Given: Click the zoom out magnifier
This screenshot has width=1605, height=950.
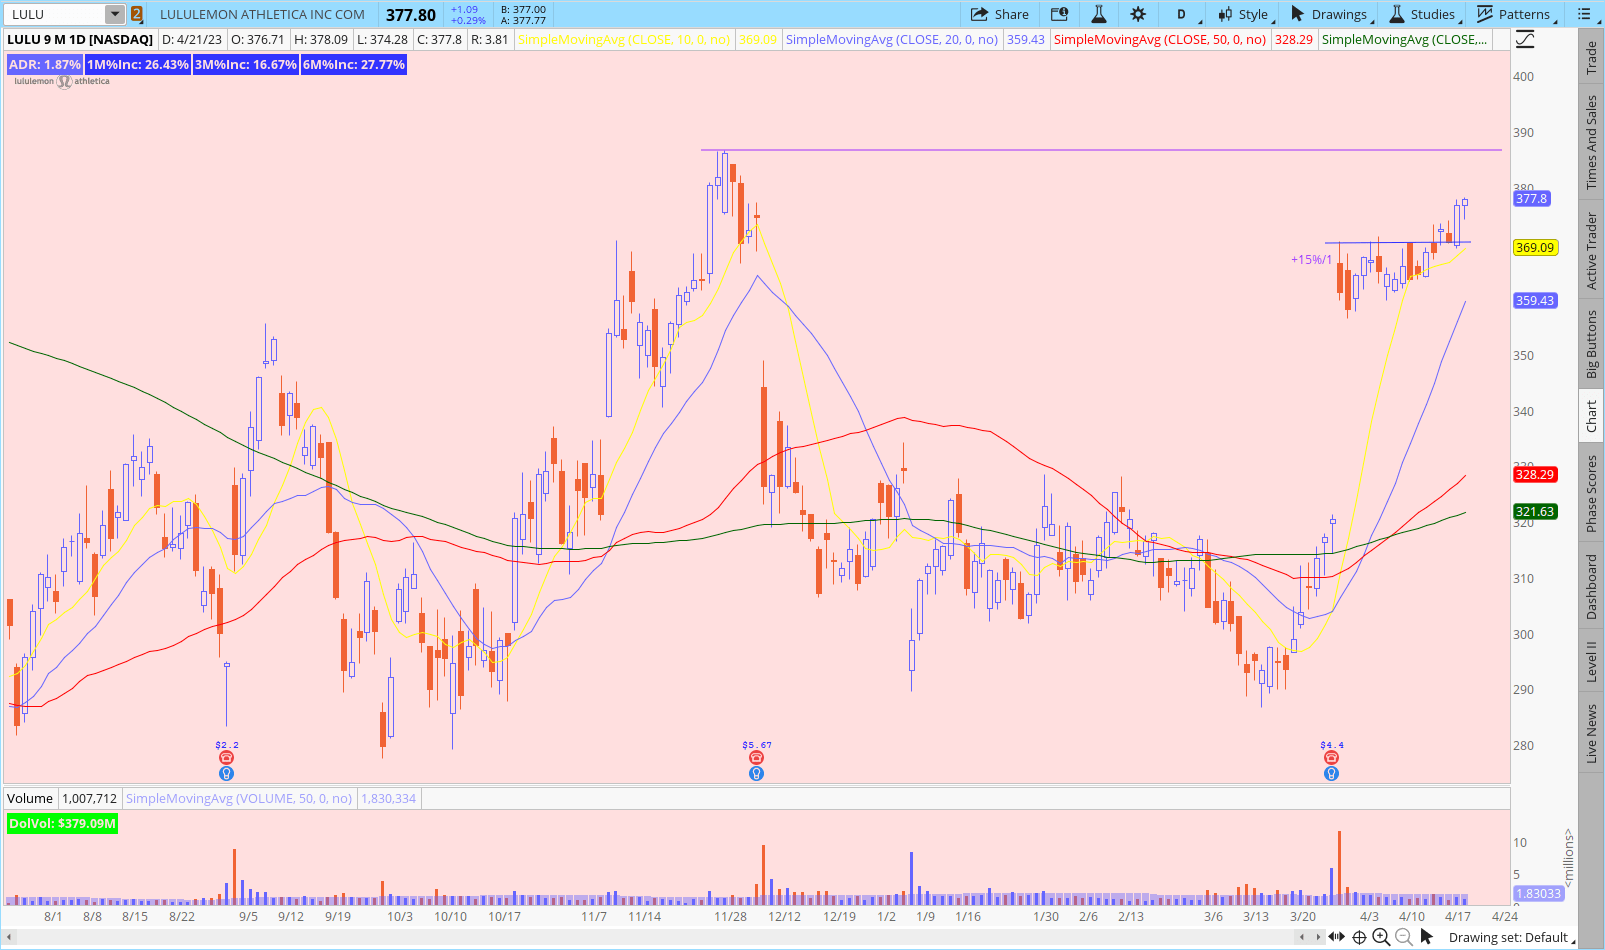Looking at the screenshot, I should pyautogui.click(x=1403, y=937).
